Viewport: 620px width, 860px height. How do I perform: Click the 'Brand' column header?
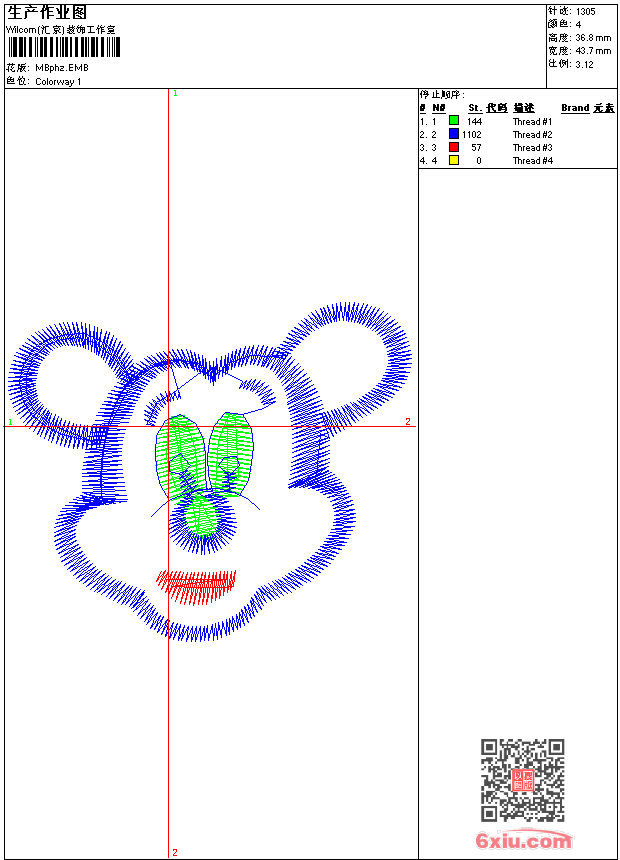(575, 108)
